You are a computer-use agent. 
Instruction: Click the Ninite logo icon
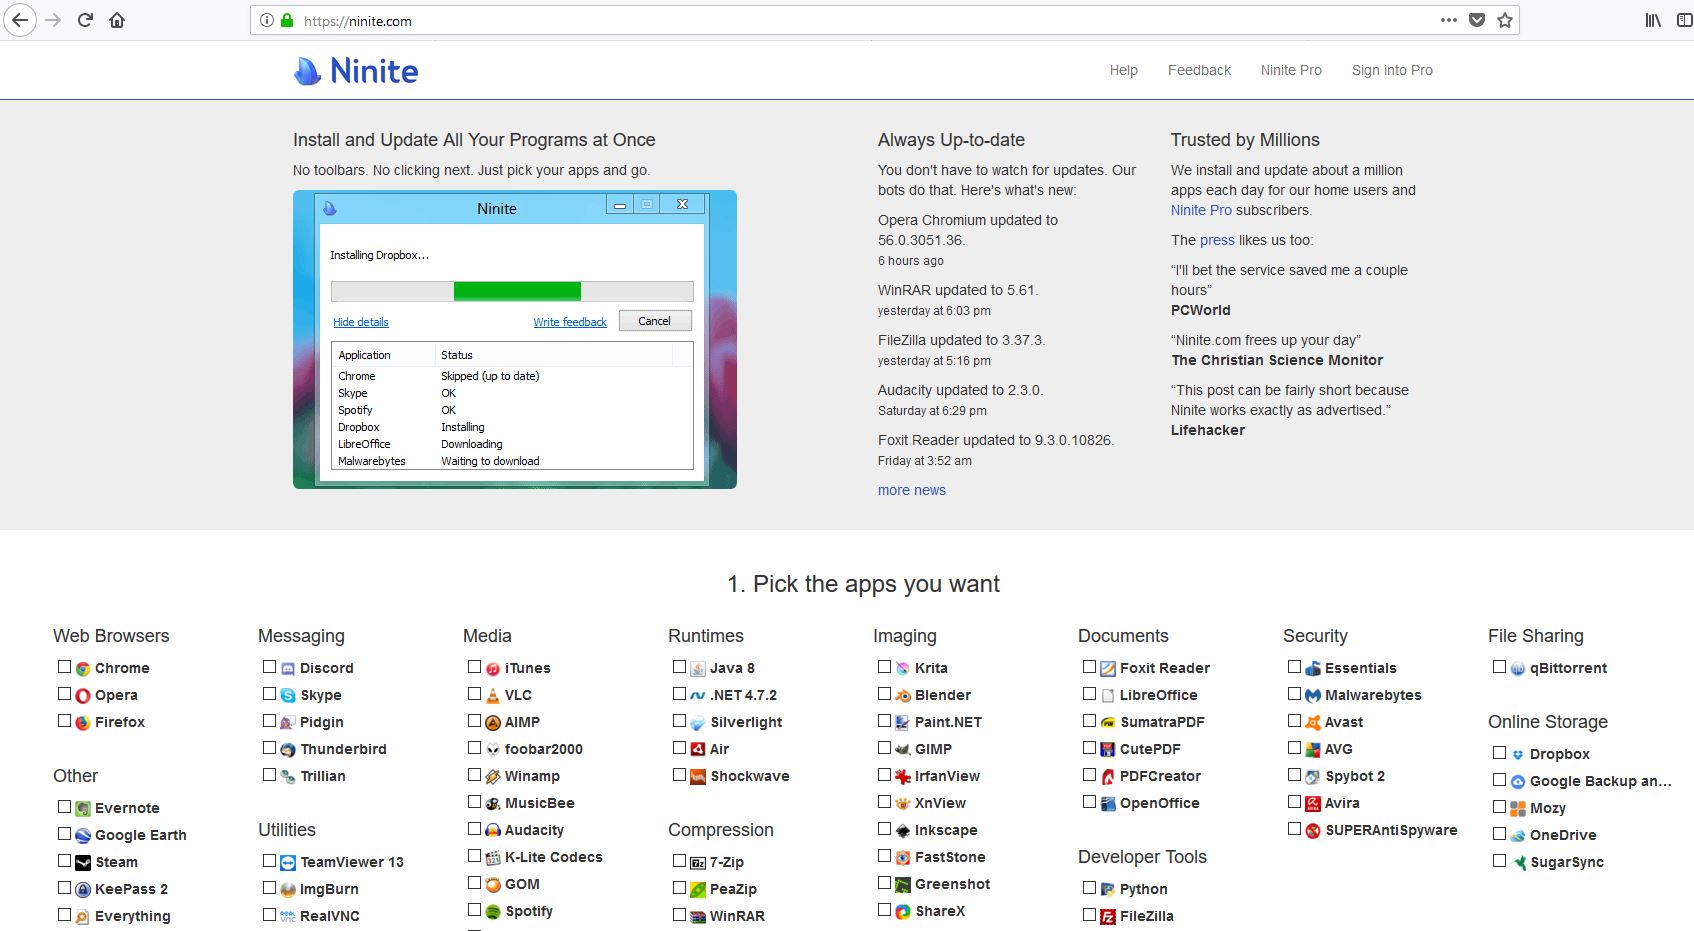307,71
